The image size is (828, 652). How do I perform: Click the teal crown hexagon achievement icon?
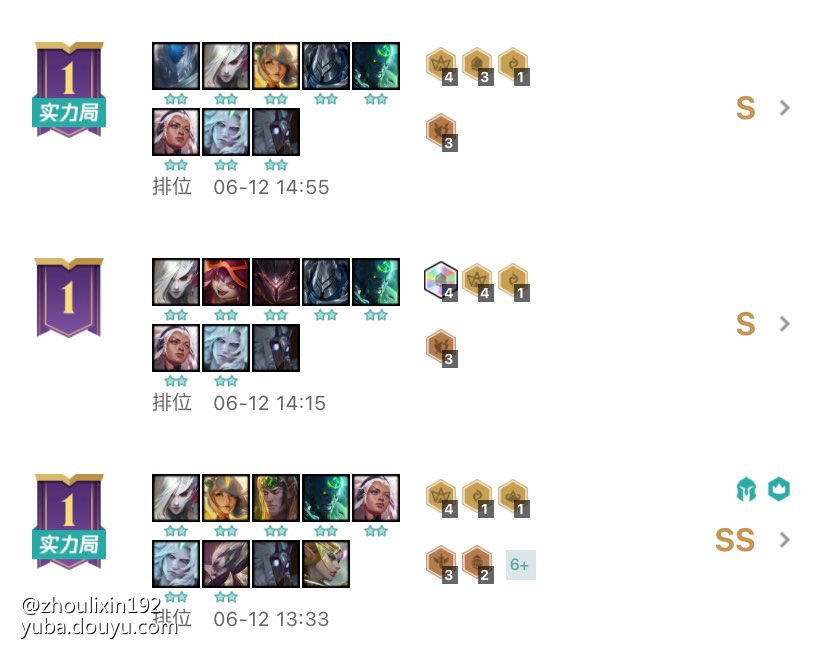tap(779, 489)
